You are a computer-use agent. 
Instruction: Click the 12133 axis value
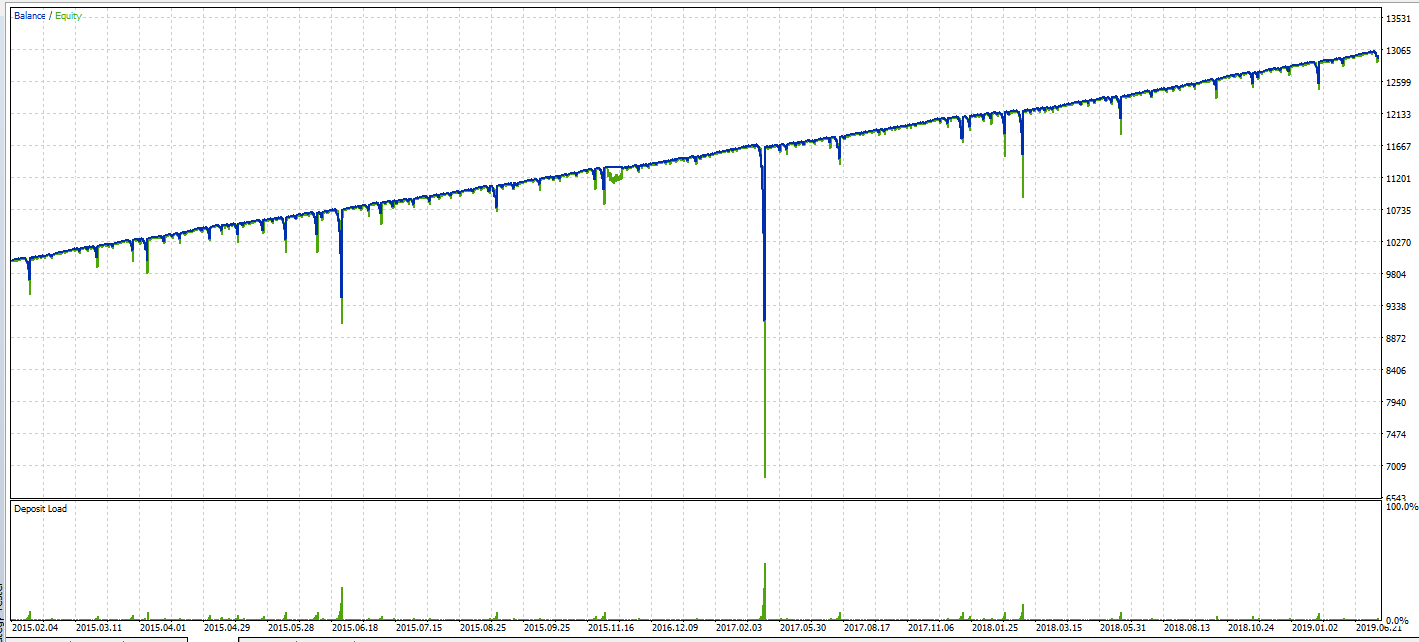tap(1398, 114)
